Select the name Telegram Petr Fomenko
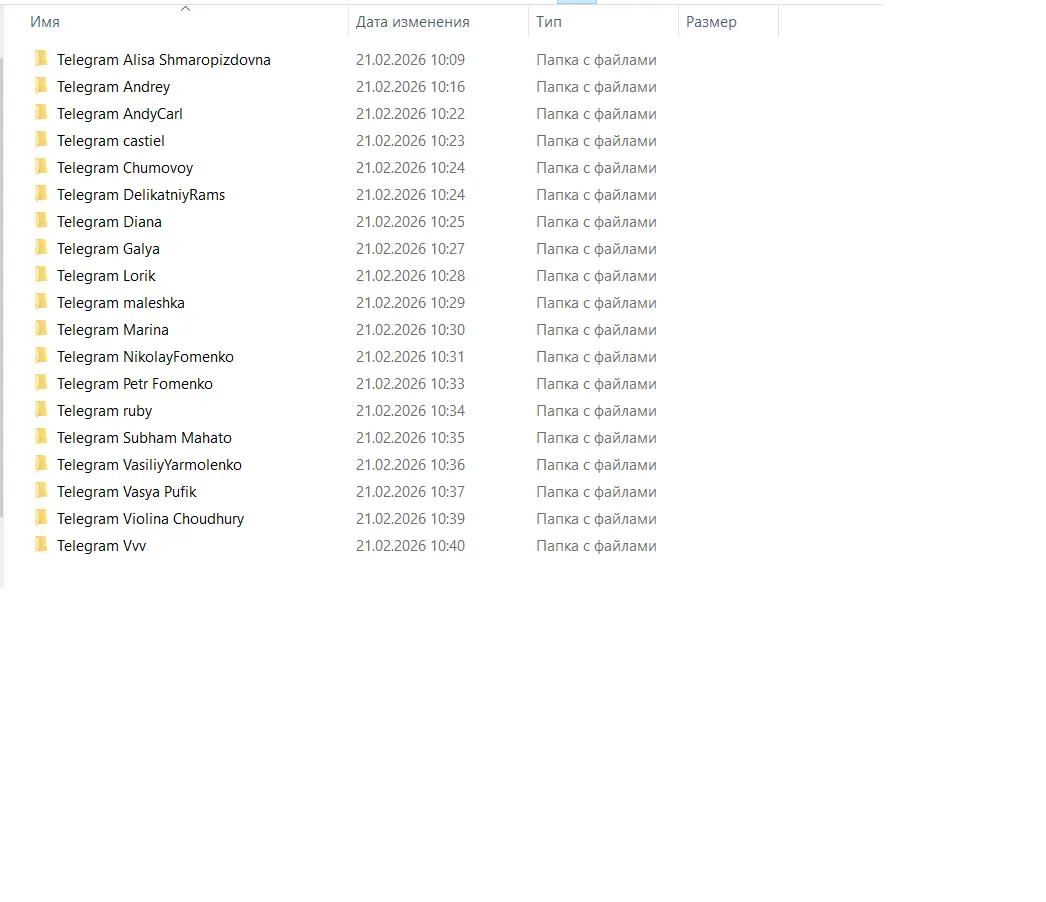The height and width of the screenshot is (902, 1046). tap(135, 384)
